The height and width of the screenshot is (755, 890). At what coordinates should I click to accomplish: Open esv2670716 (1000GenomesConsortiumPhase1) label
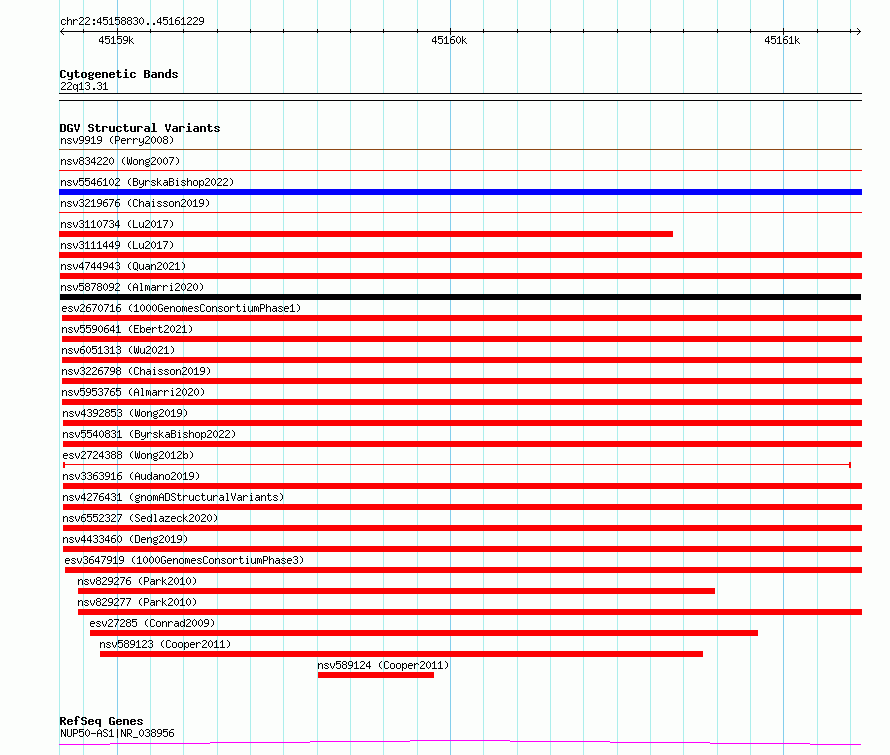181,308
